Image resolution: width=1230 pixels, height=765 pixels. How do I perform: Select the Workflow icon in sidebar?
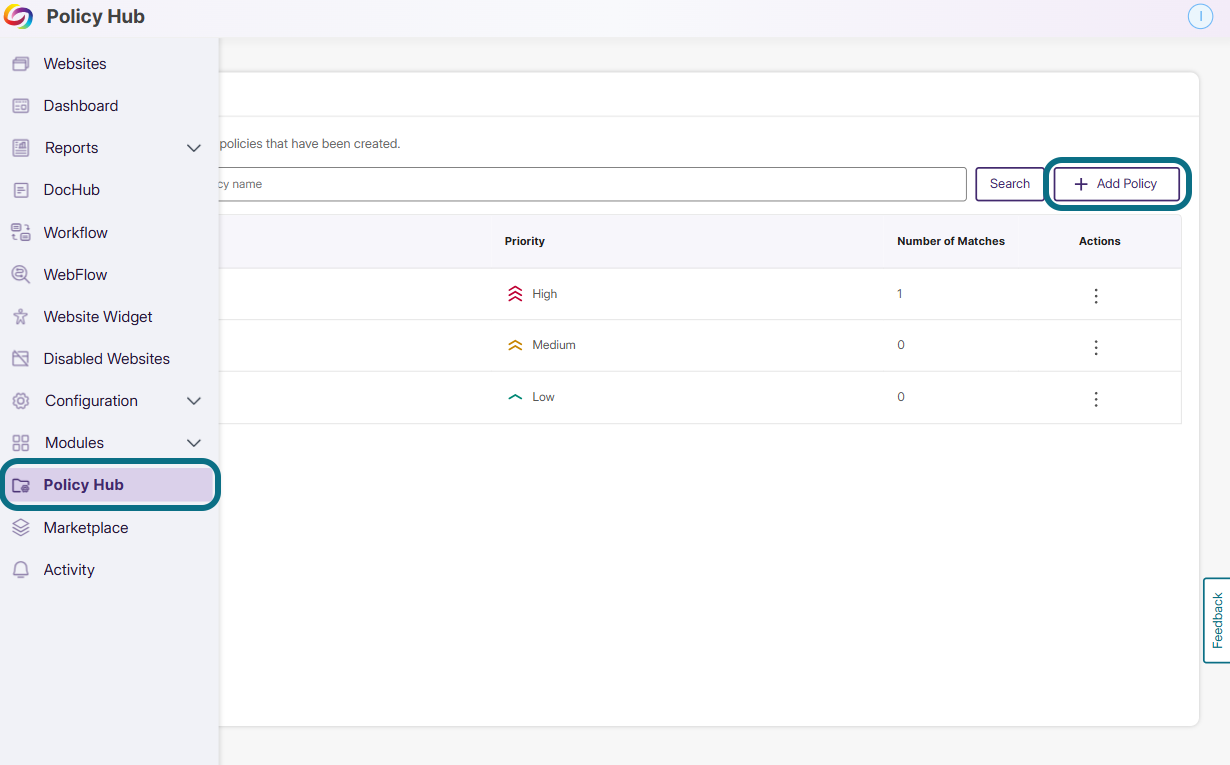[20, 233]
